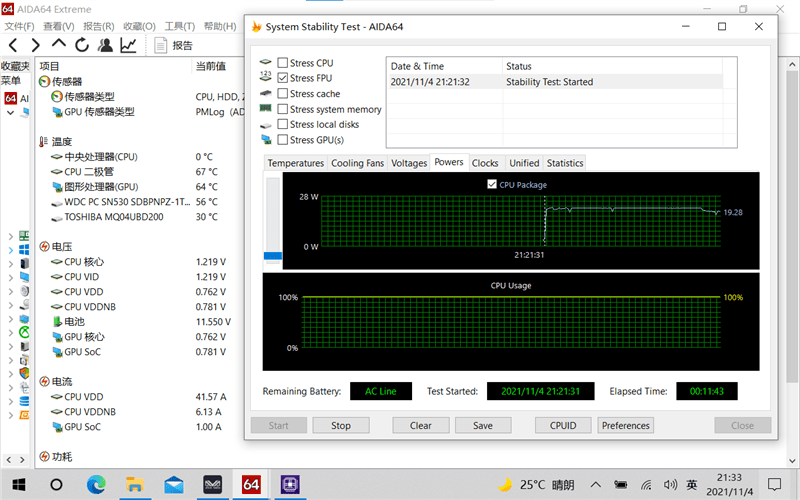Go up one level with the up arrow
The image size is (800, 500).
pyautogui.click(x=59, y=44)
